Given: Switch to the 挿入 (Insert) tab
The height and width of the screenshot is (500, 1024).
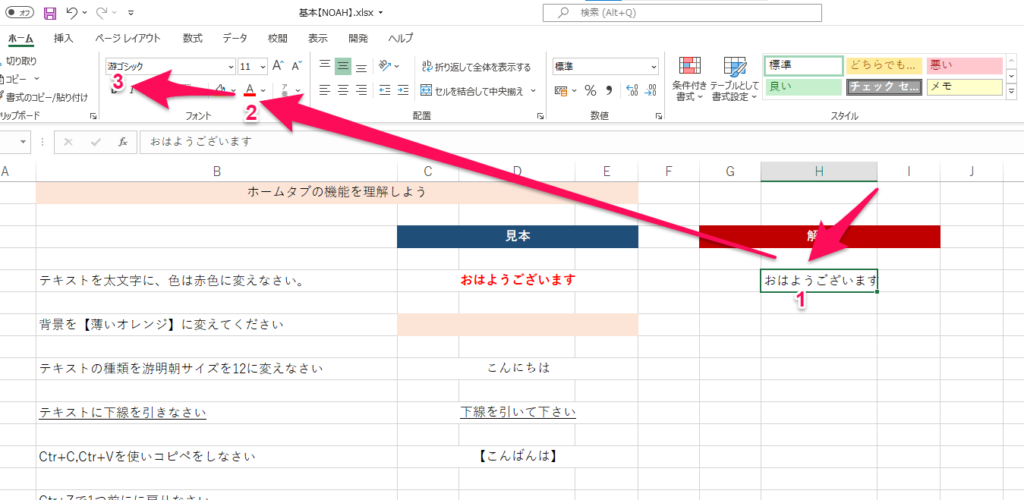Looking at the screenshot, I should tap(63, 38).
